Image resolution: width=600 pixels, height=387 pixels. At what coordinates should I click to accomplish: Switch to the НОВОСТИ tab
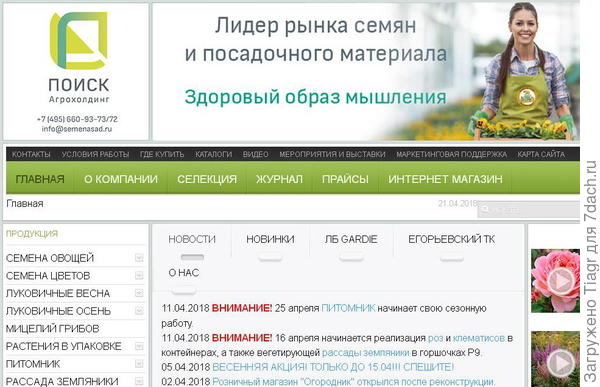[192, 240]
